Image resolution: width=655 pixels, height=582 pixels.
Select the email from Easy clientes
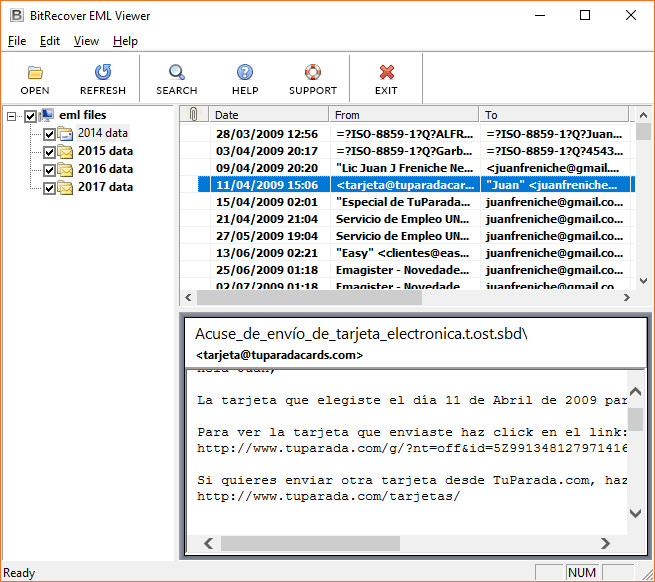coord(407,253)
